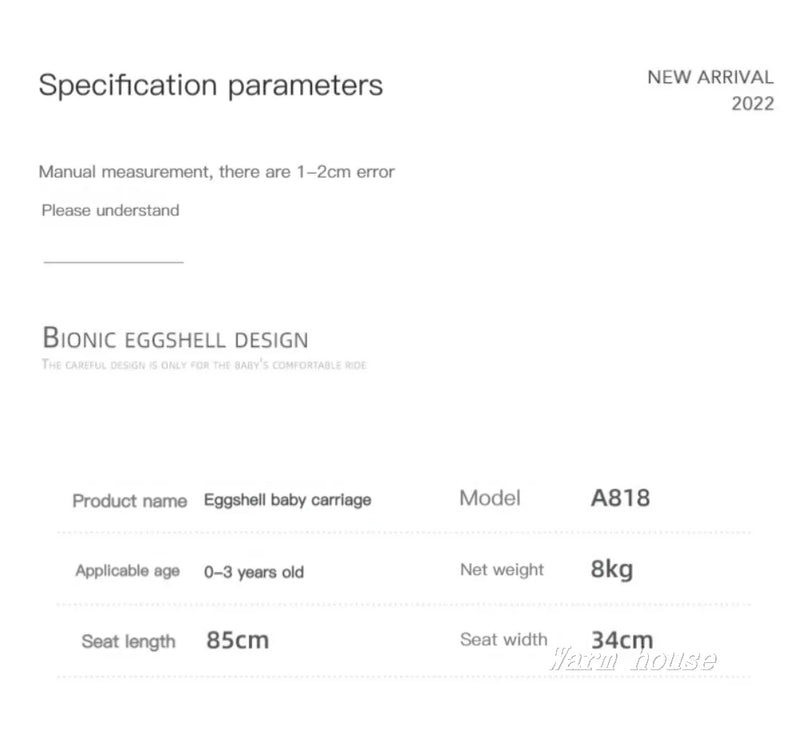800x735 pixels.
Task: Click the 'Applicable age' label
Action: 127,571
